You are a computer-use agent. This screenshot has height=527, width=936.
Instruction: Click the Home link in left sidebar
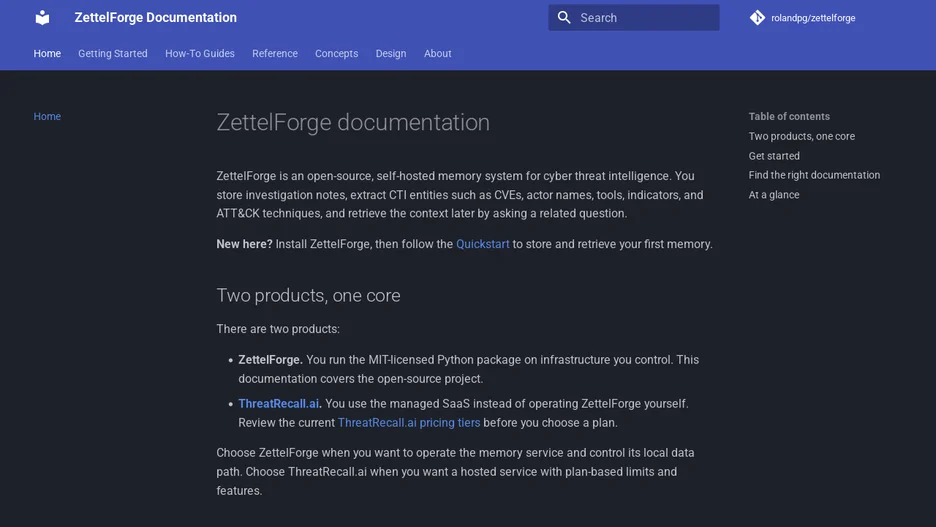pyautogui.click(x=47, y=116)
